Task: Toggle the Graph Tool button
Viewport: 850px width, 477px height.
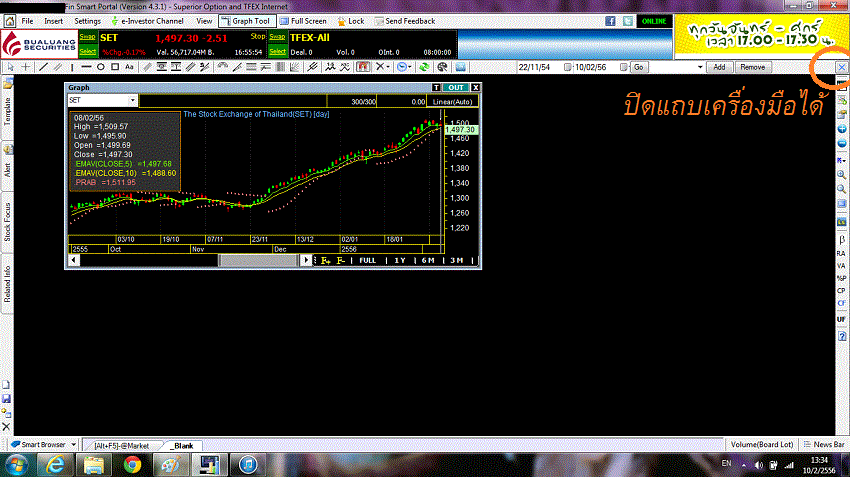Action: (x=247, y=21)
